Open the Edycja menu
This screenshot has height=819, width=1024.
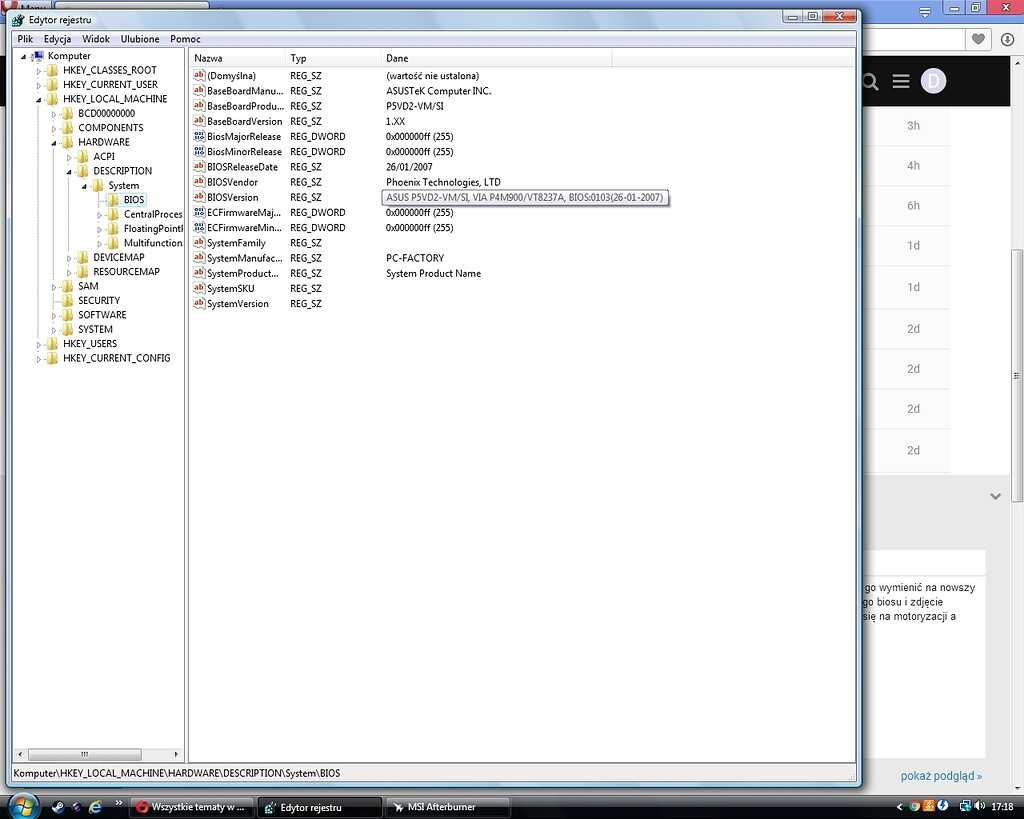pyautogui.click(x=57, y=39)
